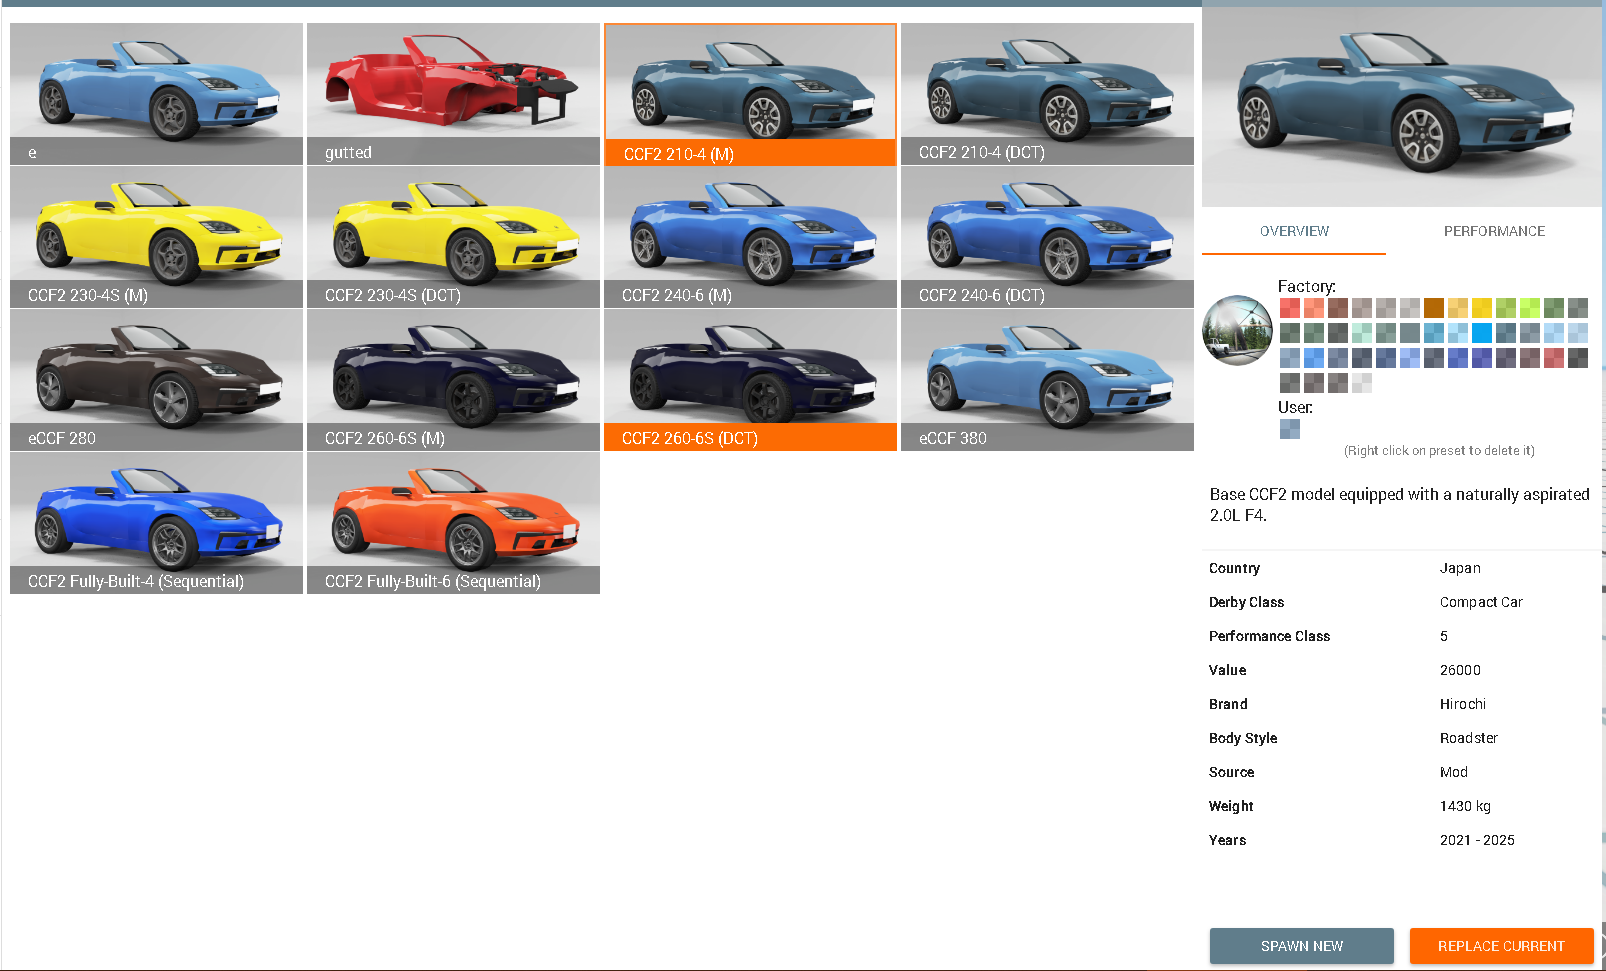This screenshot has height=971, width=1606.
Task: Select the gutted car configuration
Action: [453, 94]
